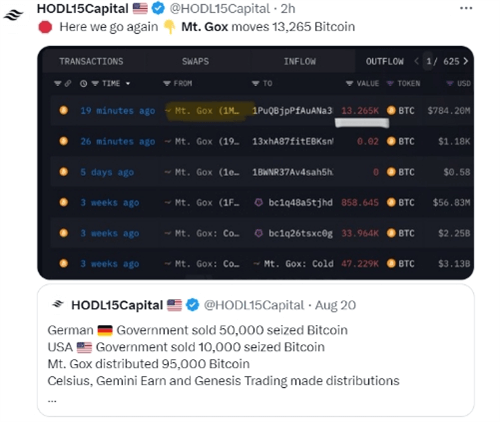Go to previous page arrow before 1/
Screen dimensions: 500x422
tap(416, 61)
